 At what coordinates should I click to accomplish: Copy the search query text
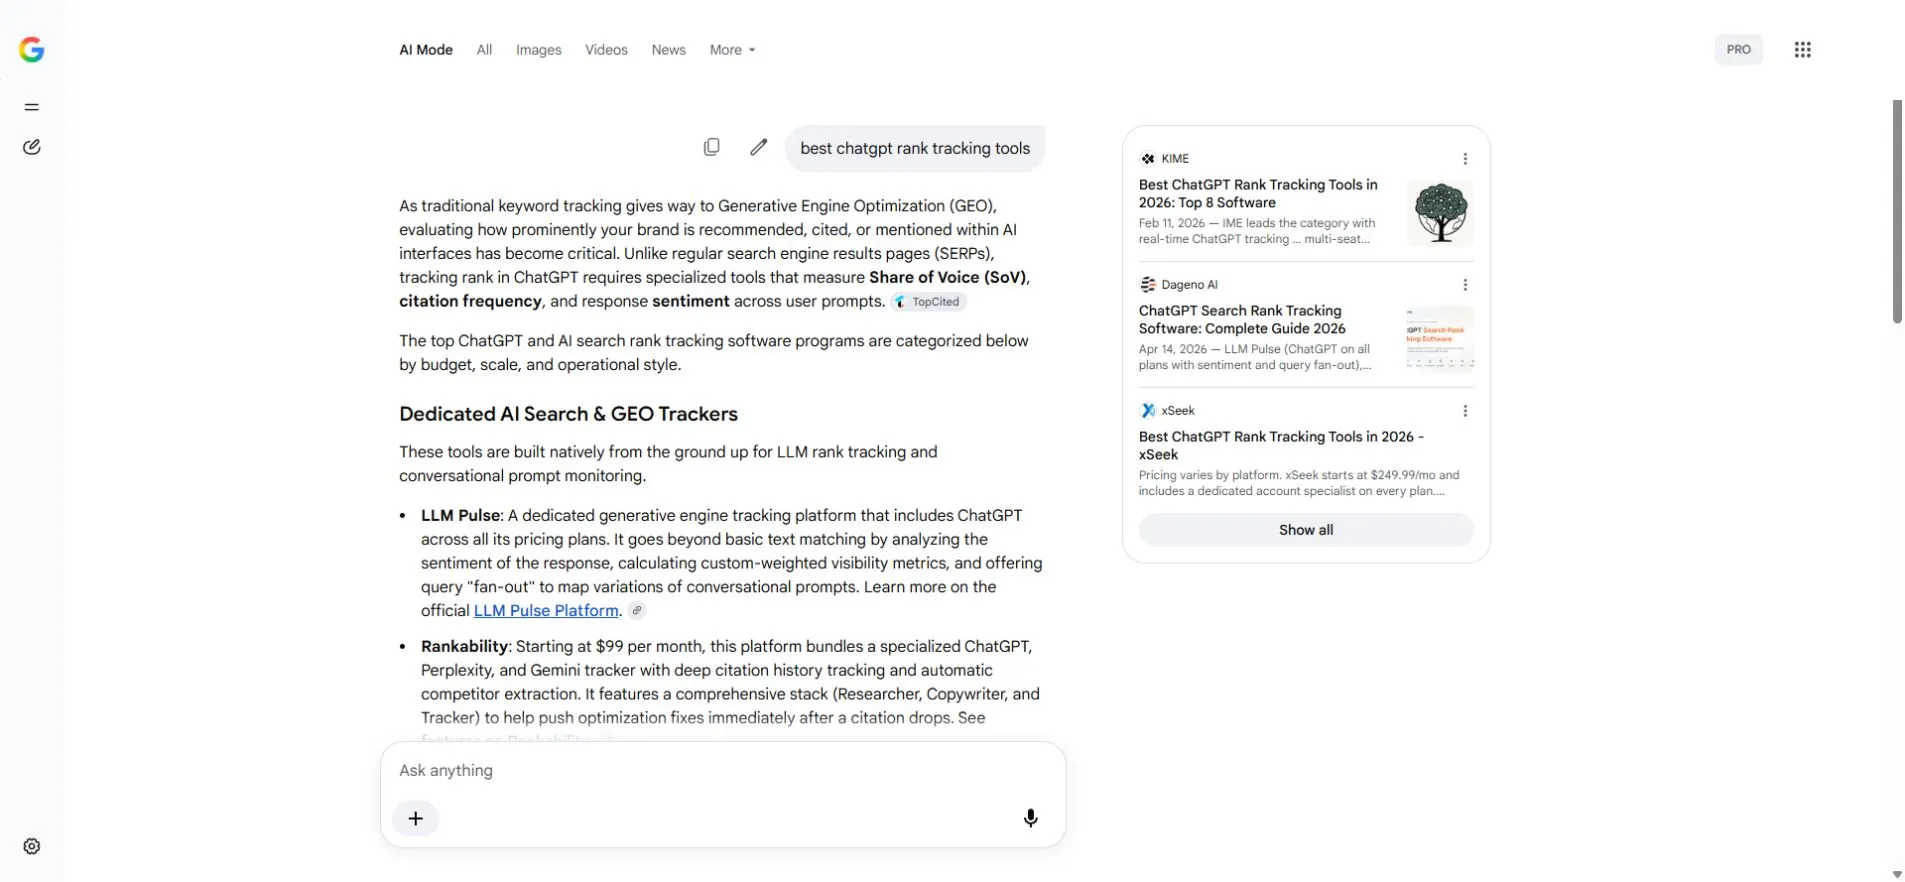click(x=711, y=147)
